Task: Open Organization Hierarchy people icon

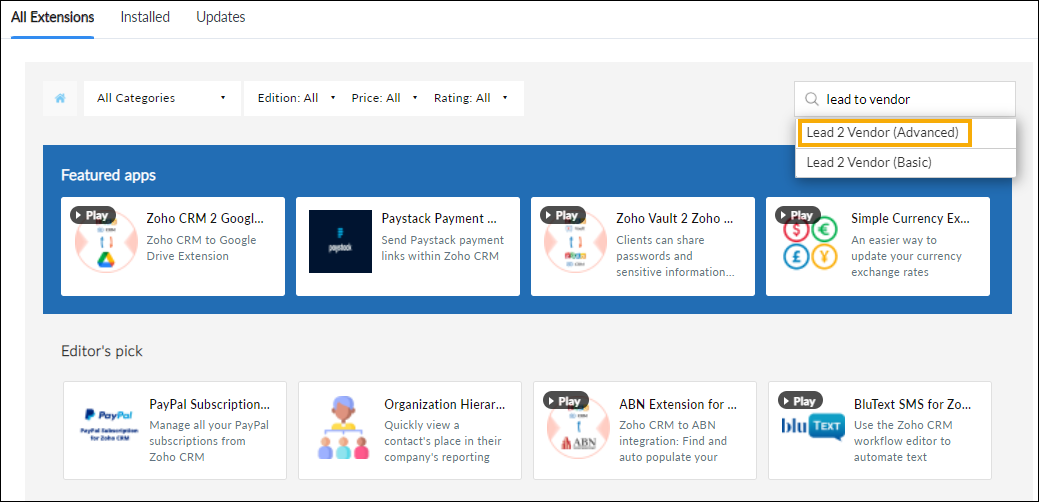Action: (x=343, y=428)
